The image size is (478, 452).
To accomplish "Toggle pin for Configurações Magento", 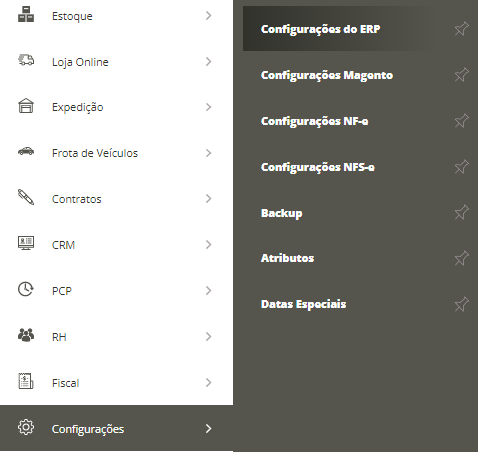I will (462, 75).
